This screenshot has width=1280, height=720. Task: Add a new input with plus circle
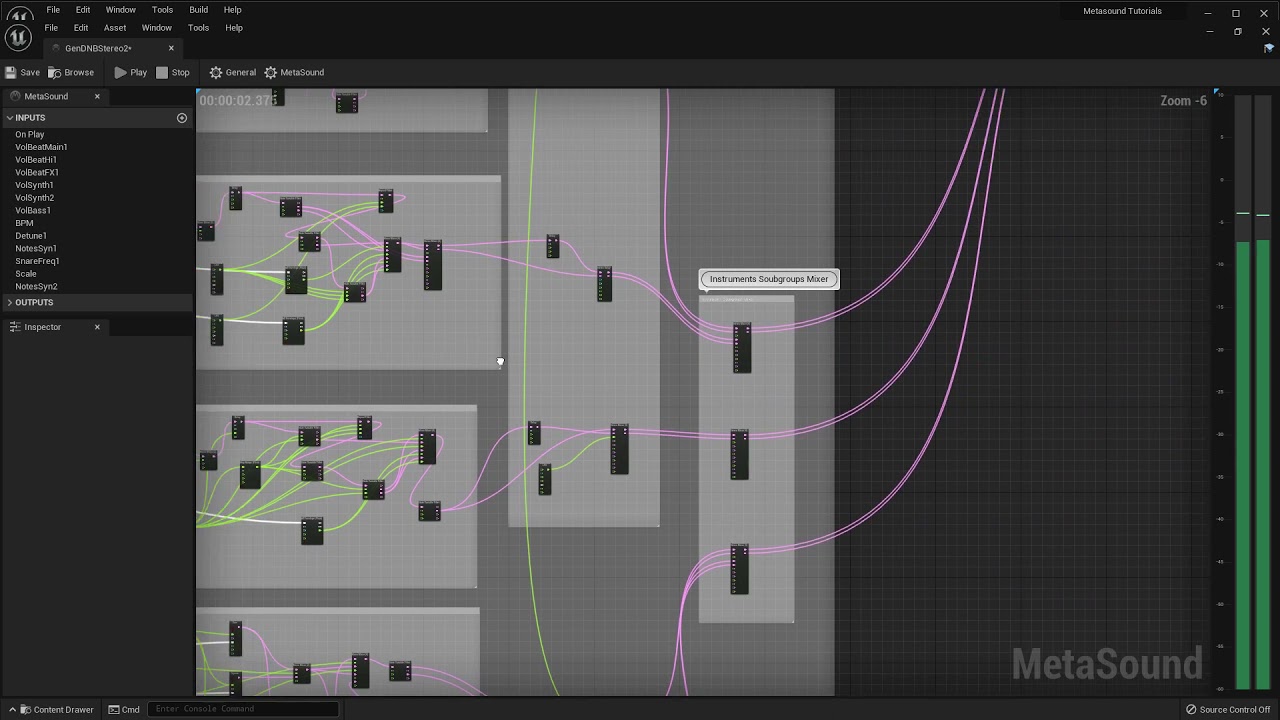[x=182, y=118]
